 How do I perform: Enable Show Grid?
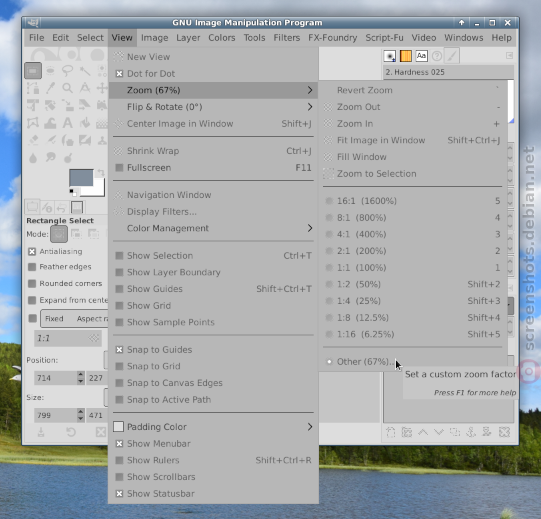click(213, 306)
